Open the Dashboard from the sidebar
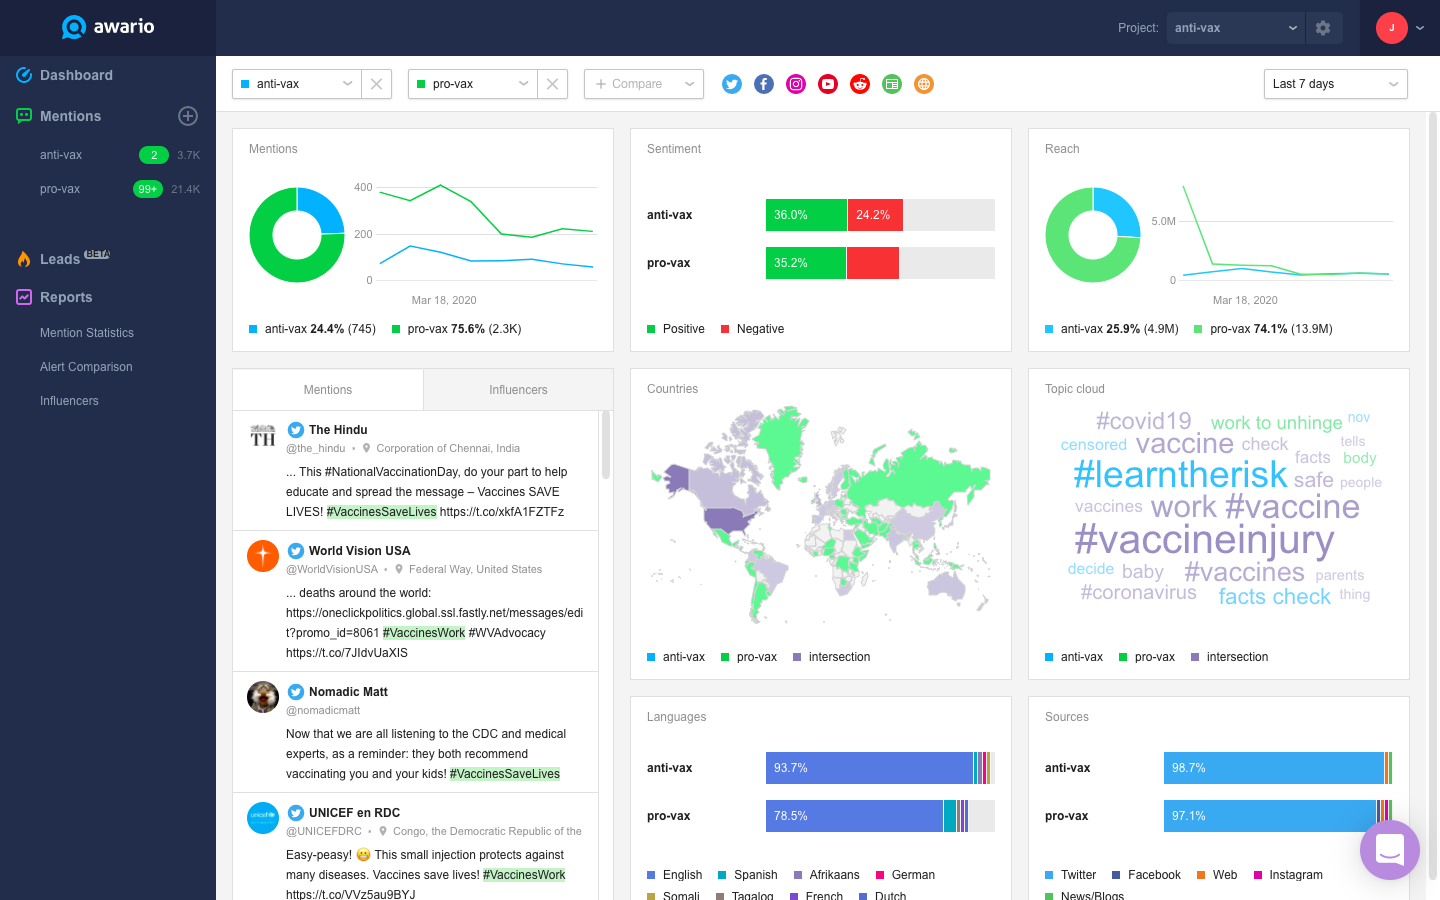 click(x=74, y=75)
